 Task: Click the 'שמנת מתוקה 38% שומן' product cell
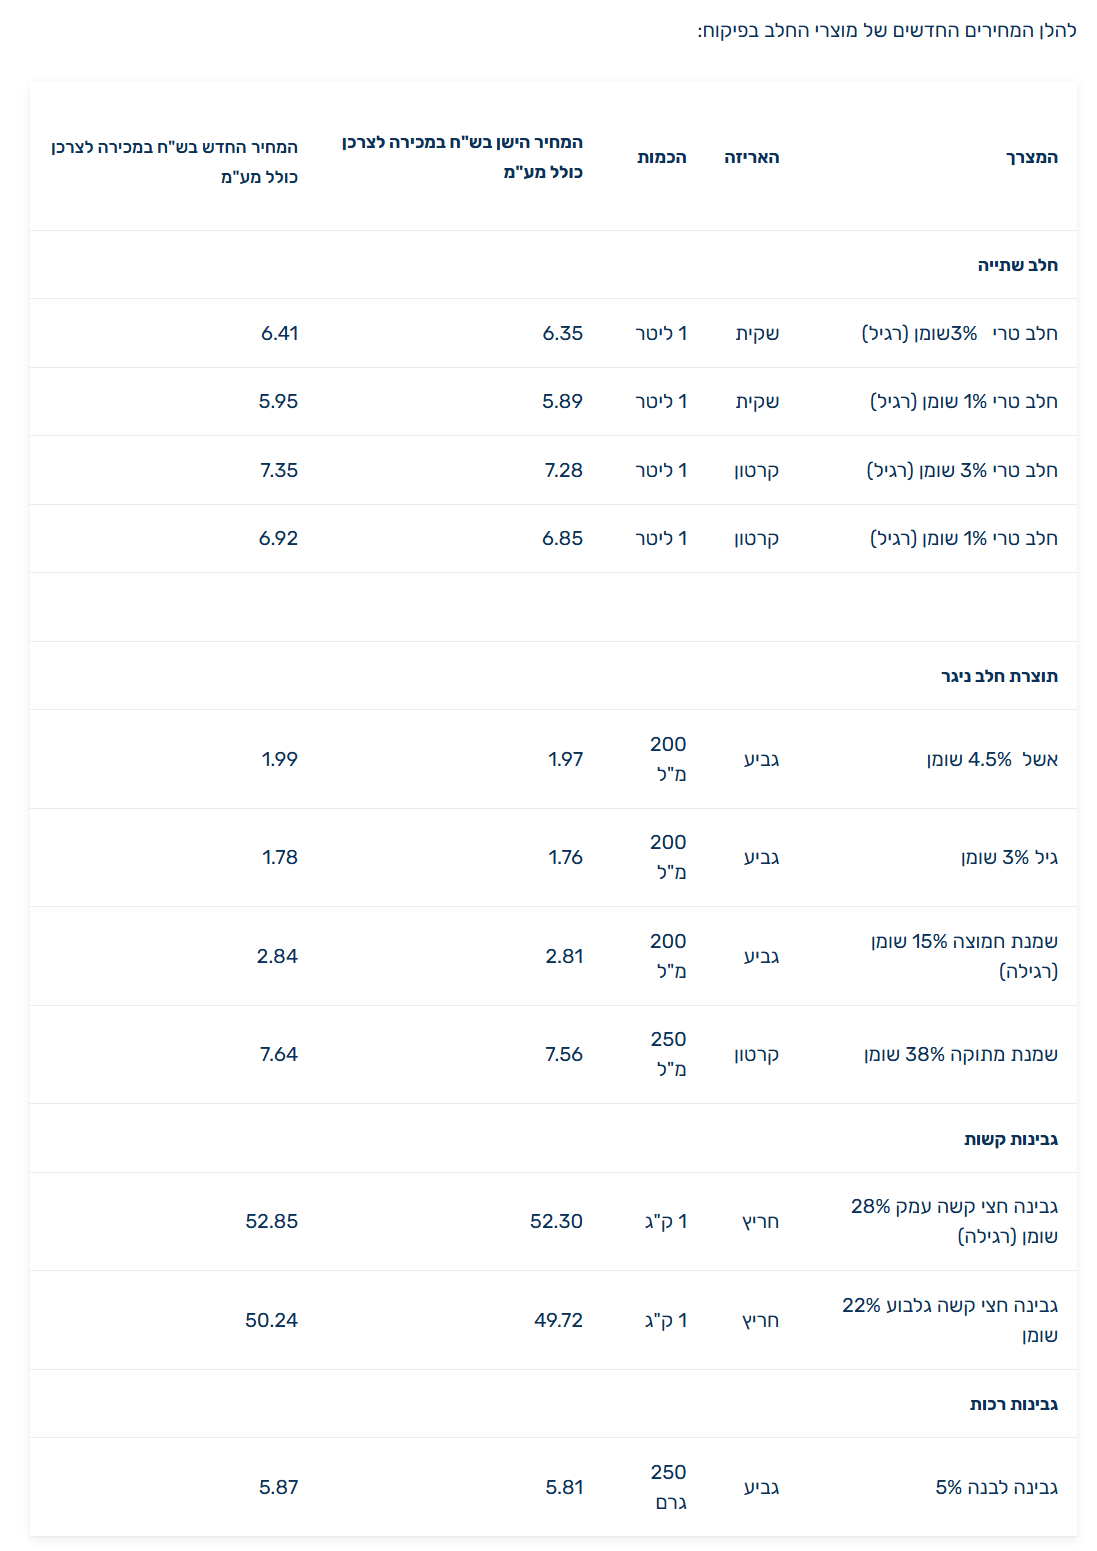[x=960, y=1054]
